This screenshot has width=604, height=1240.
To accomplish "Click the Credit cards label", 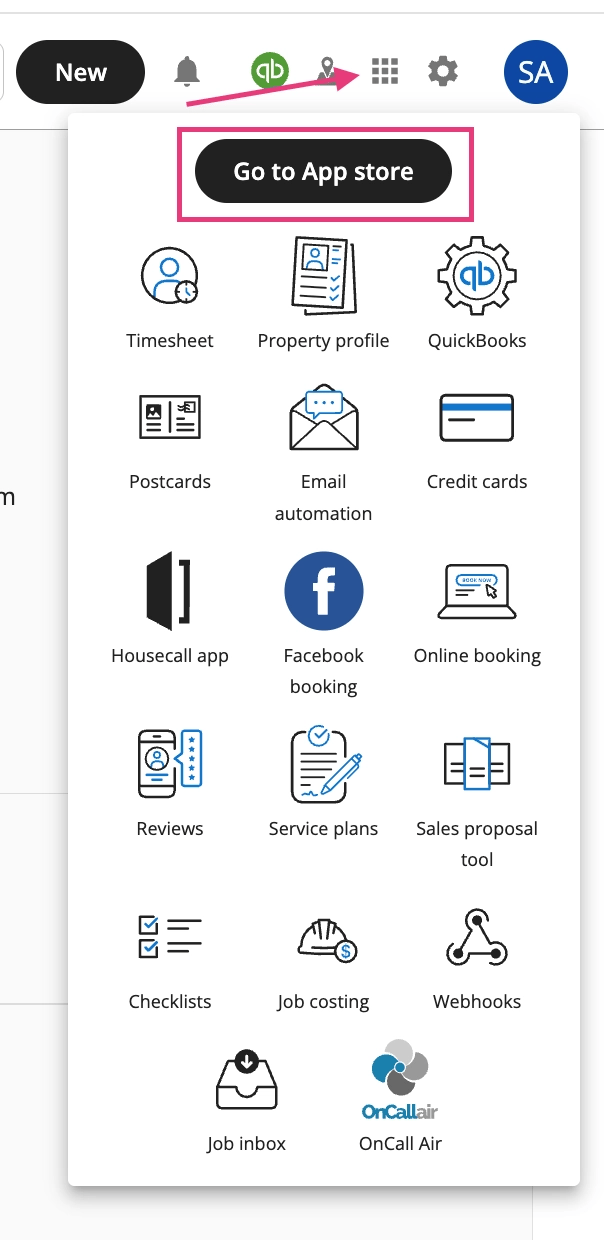I will (x=477, y=482).
